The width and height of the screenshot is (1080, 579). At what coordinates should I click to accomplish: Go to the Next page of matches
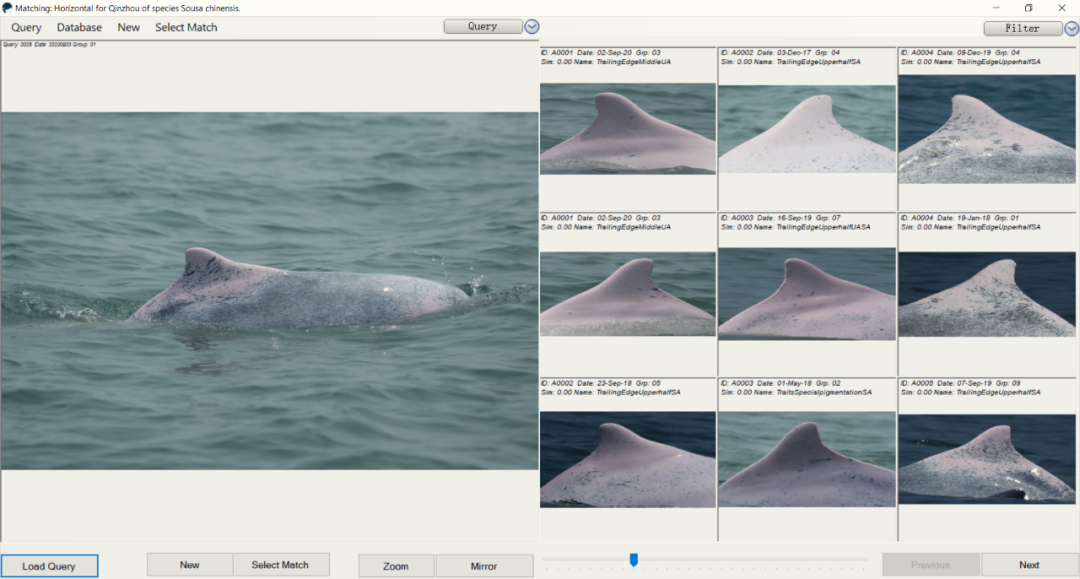pos(1029,565)
